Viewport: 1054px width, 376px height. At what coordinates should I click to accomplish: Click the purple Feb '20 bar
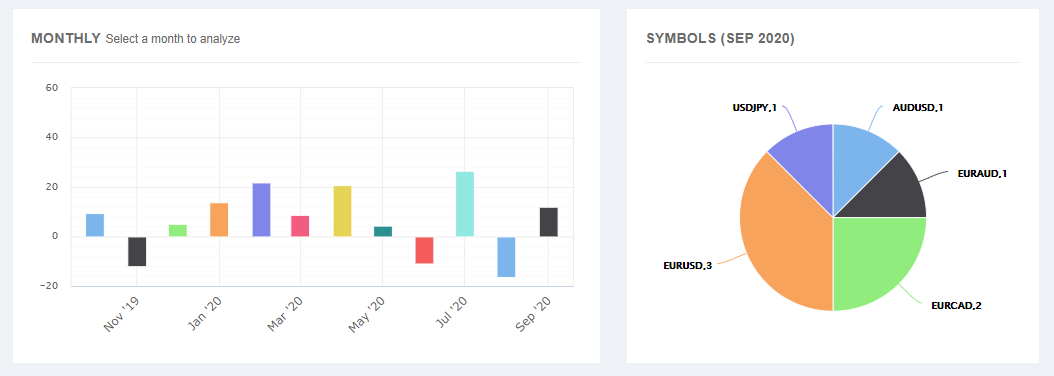261,210
